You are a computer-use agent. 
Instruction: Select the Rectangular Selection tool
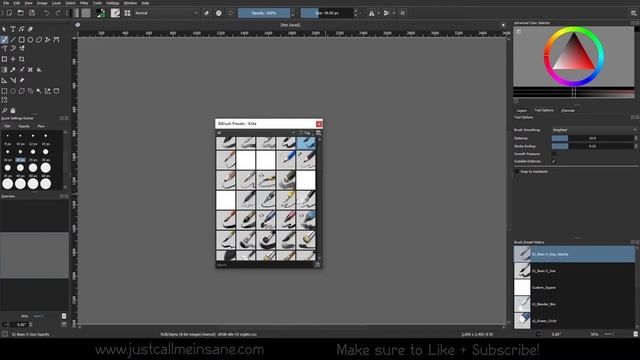pyautogui.click(x=4, y=91)
